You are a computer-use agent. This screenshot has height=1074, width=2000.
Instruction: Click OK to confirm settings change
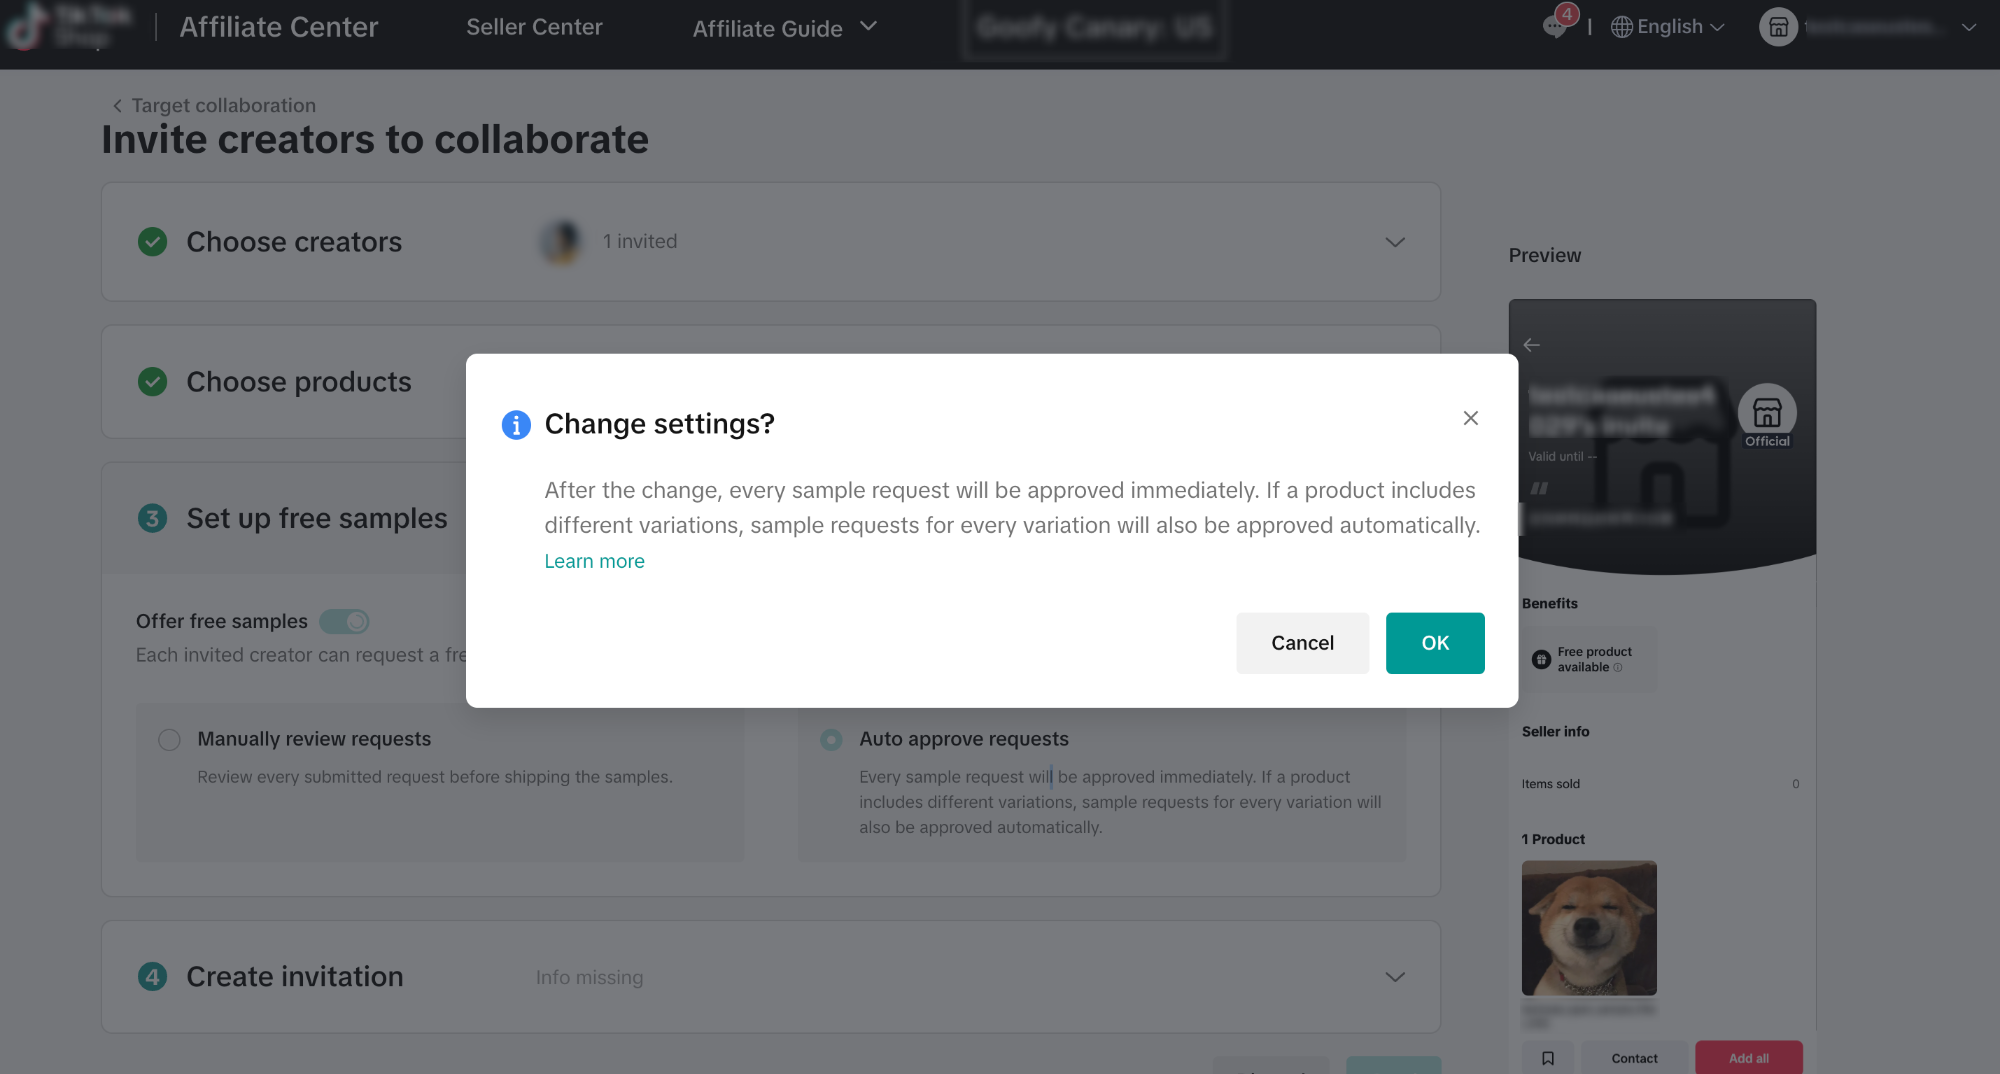point(1434,643)
